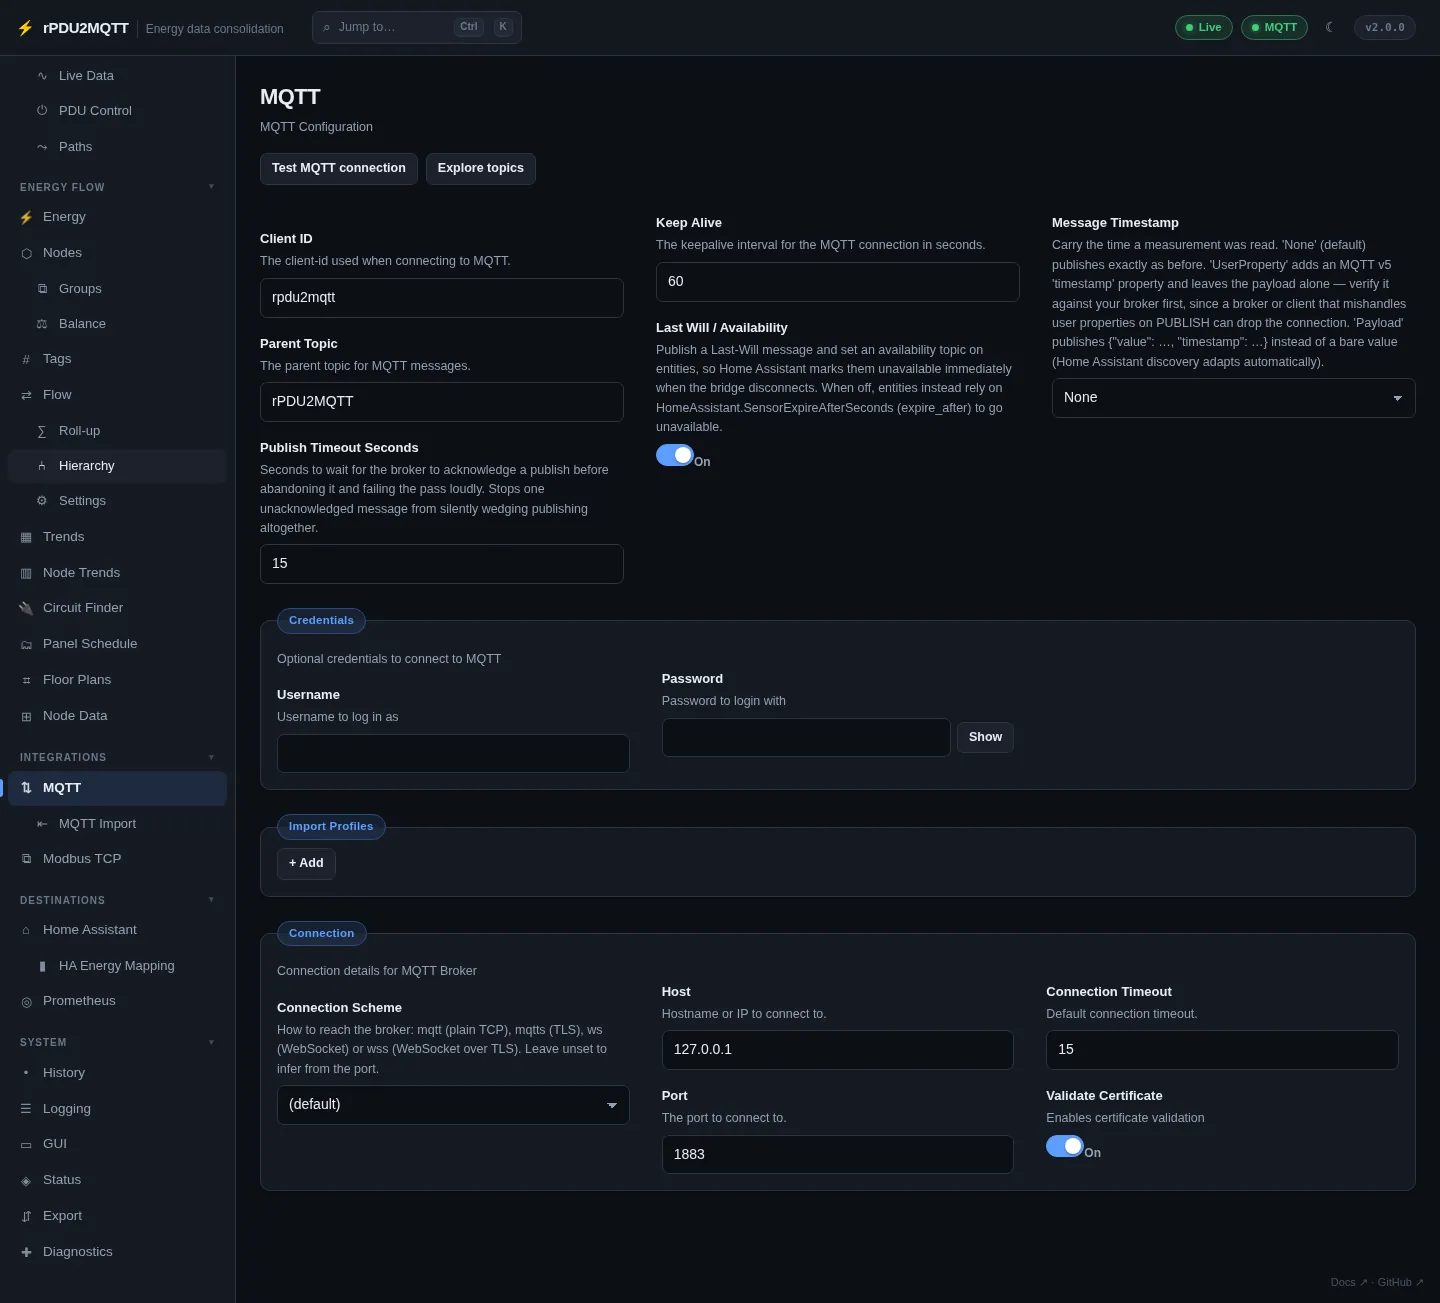The image size is (1440, 1303).
Task: Turn off the Validate Certificate switch
Action: coord(1065,1146)
